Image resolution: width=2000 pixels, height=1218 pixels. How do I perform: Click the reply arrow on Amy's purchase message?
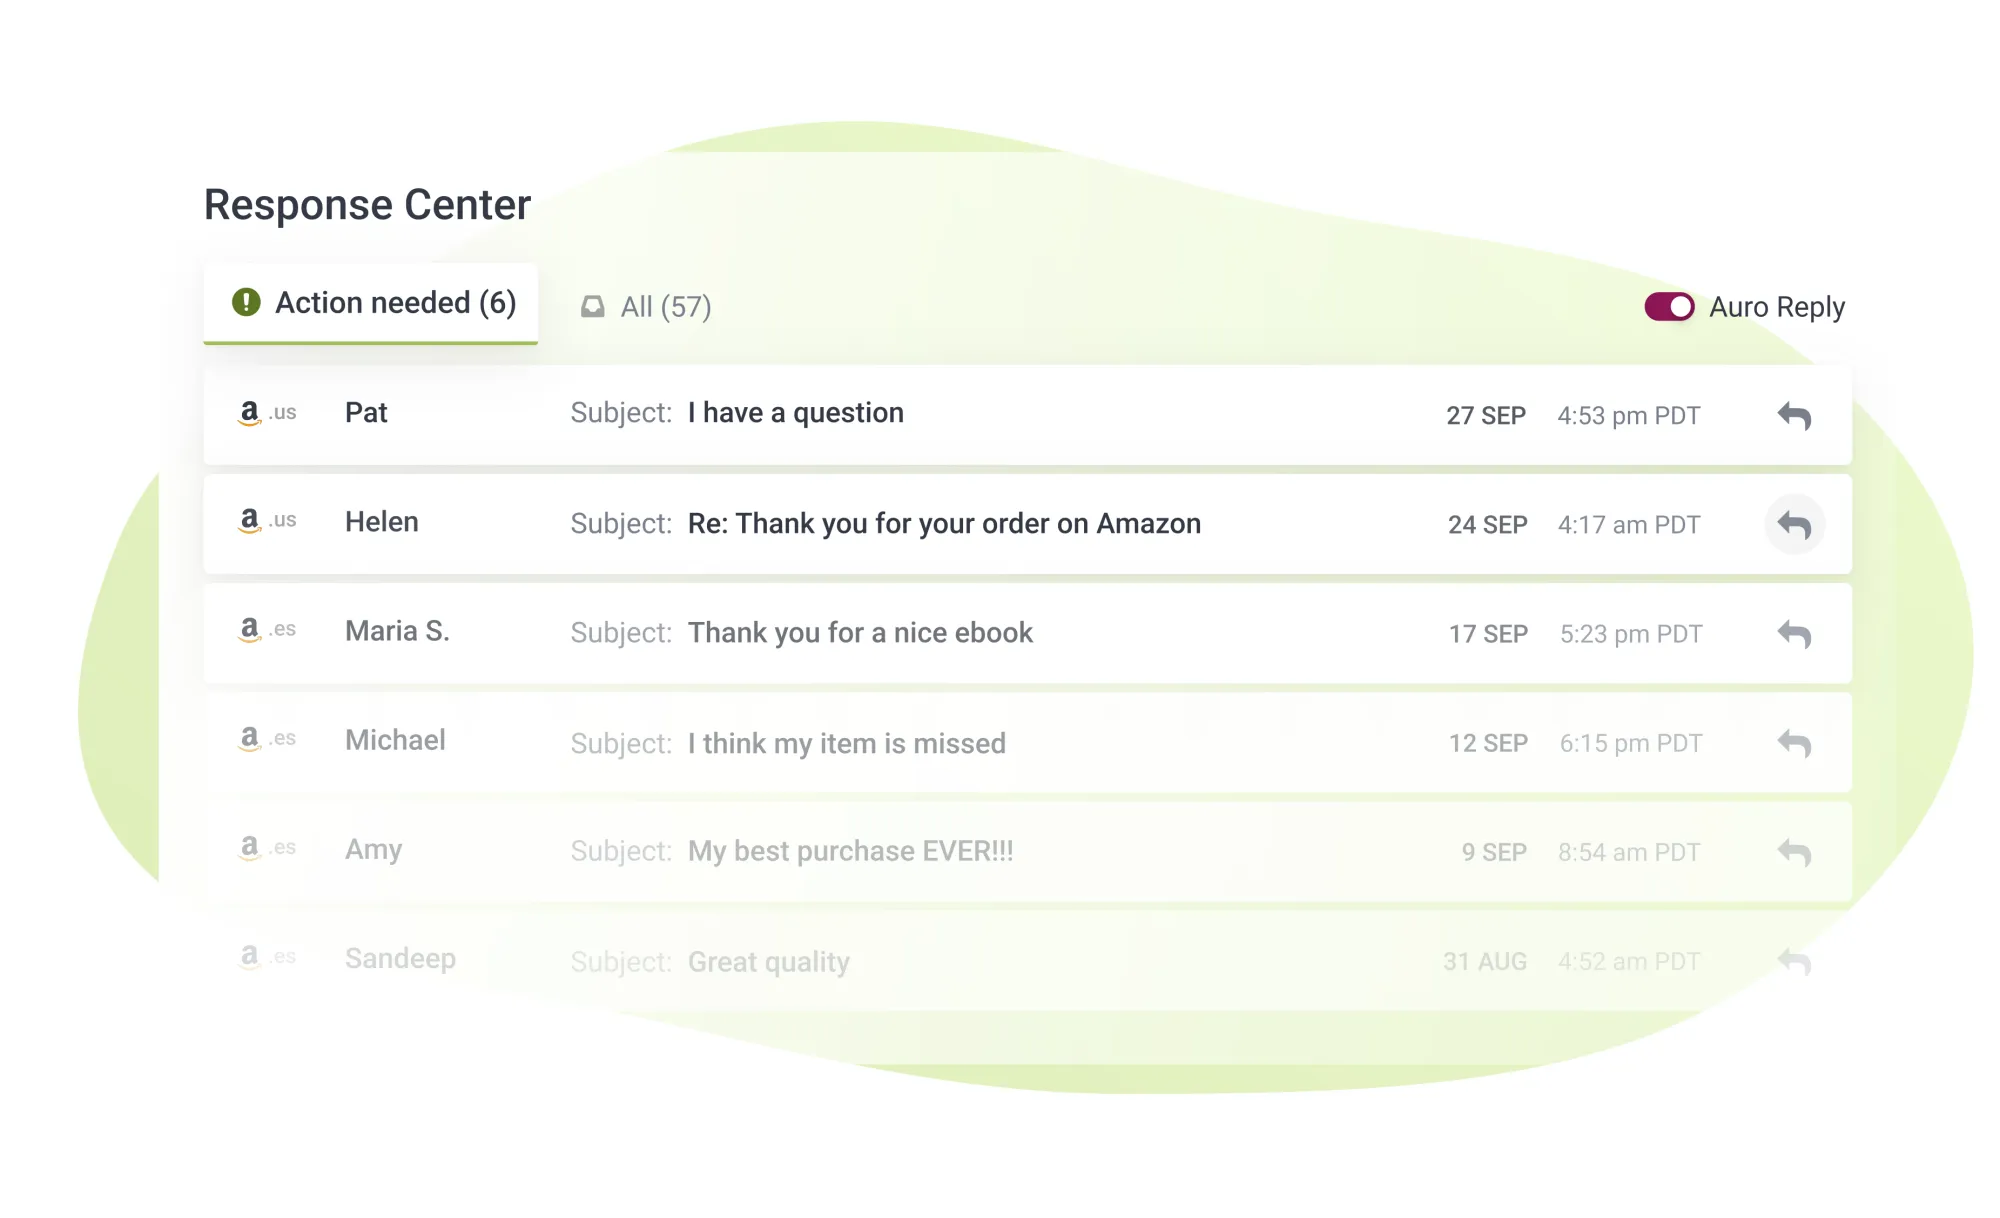[1795, 851]
